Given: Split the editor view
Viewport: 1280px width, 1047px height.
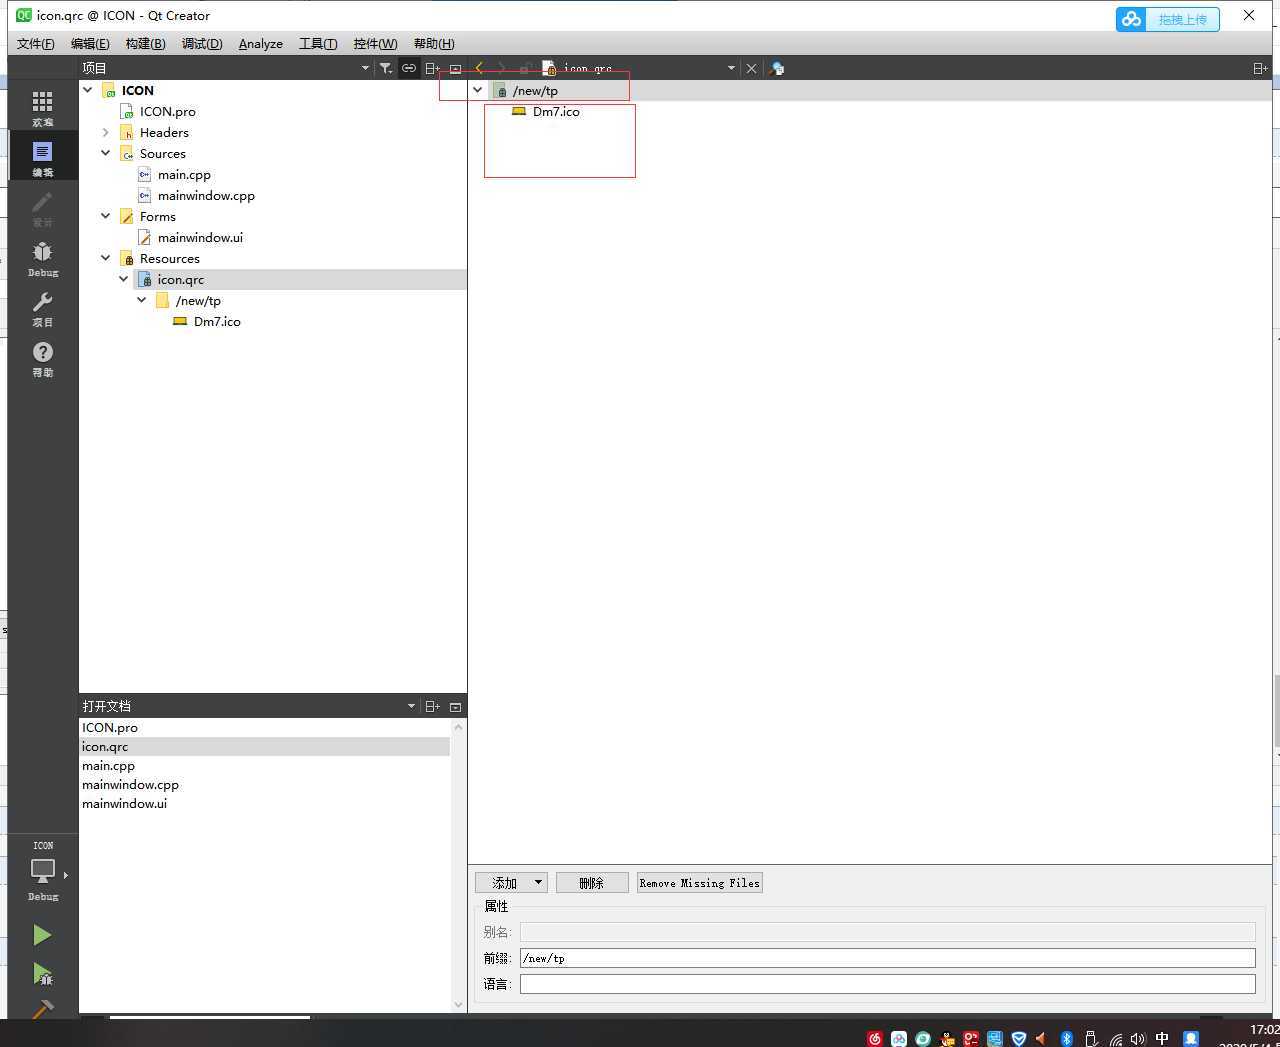Looking at the screenshot, I should coord(1260,68).
